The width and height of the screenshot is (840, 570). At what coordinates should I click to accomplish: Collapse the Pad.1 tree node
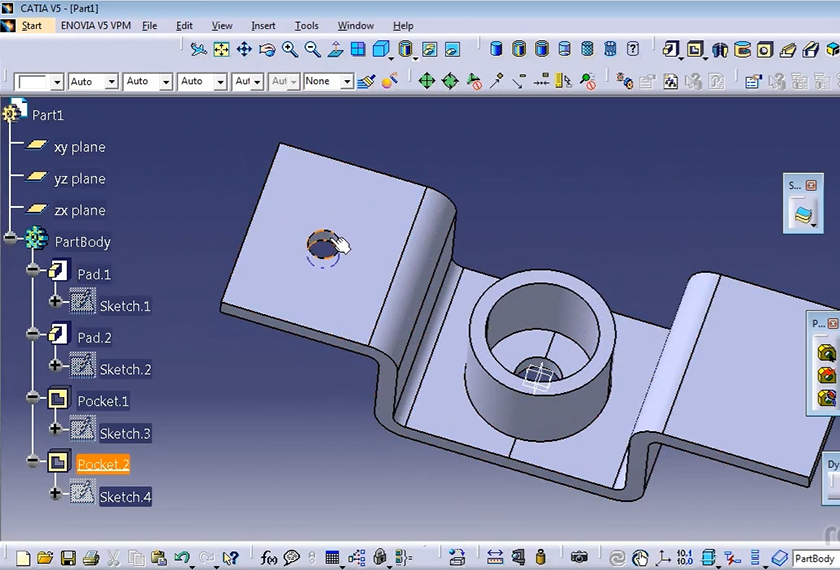(x=33, y=270)
